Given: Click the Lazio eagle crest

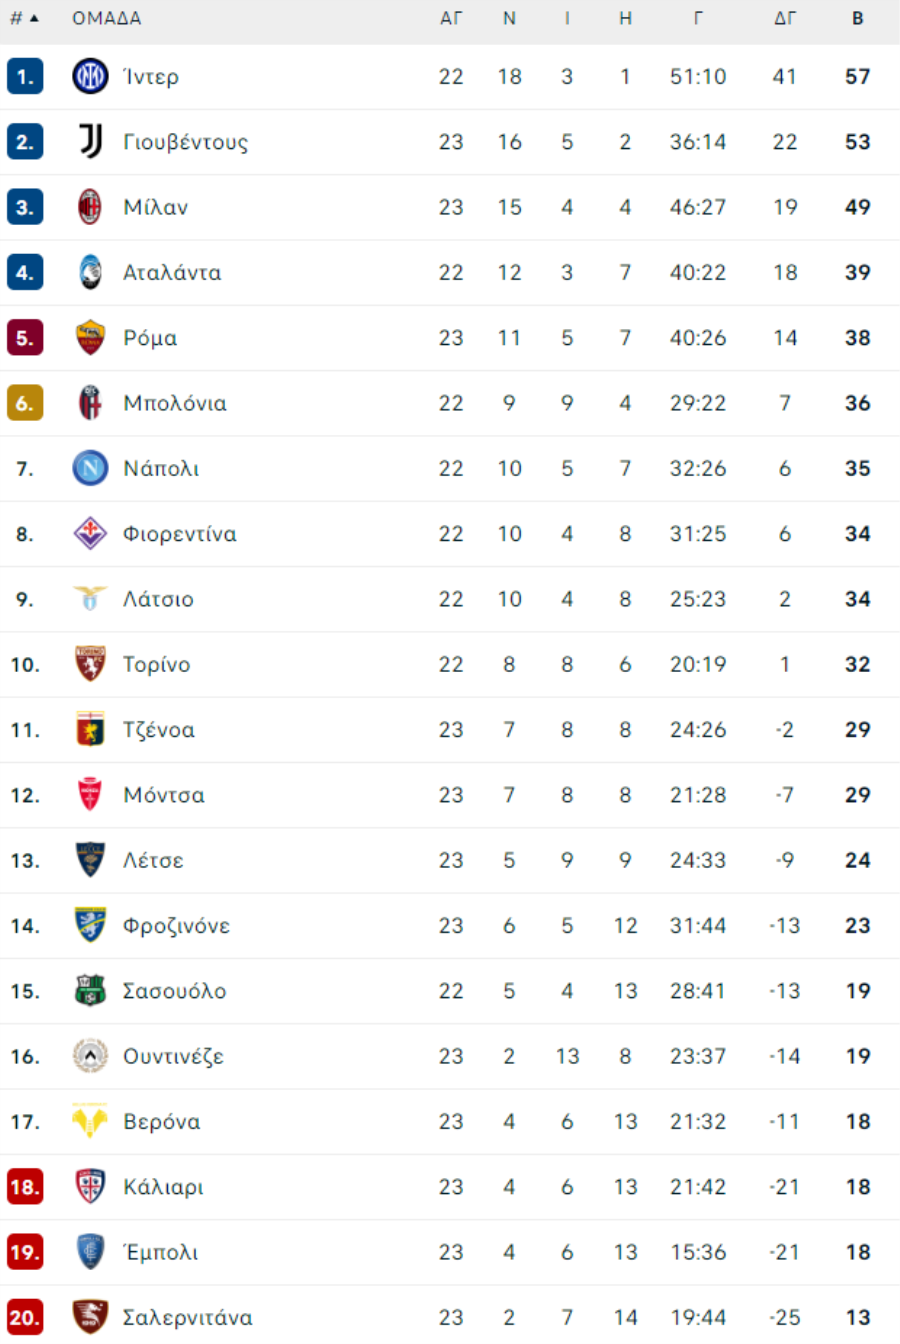Looking at the screenshot, I should [x=90, y=598].
